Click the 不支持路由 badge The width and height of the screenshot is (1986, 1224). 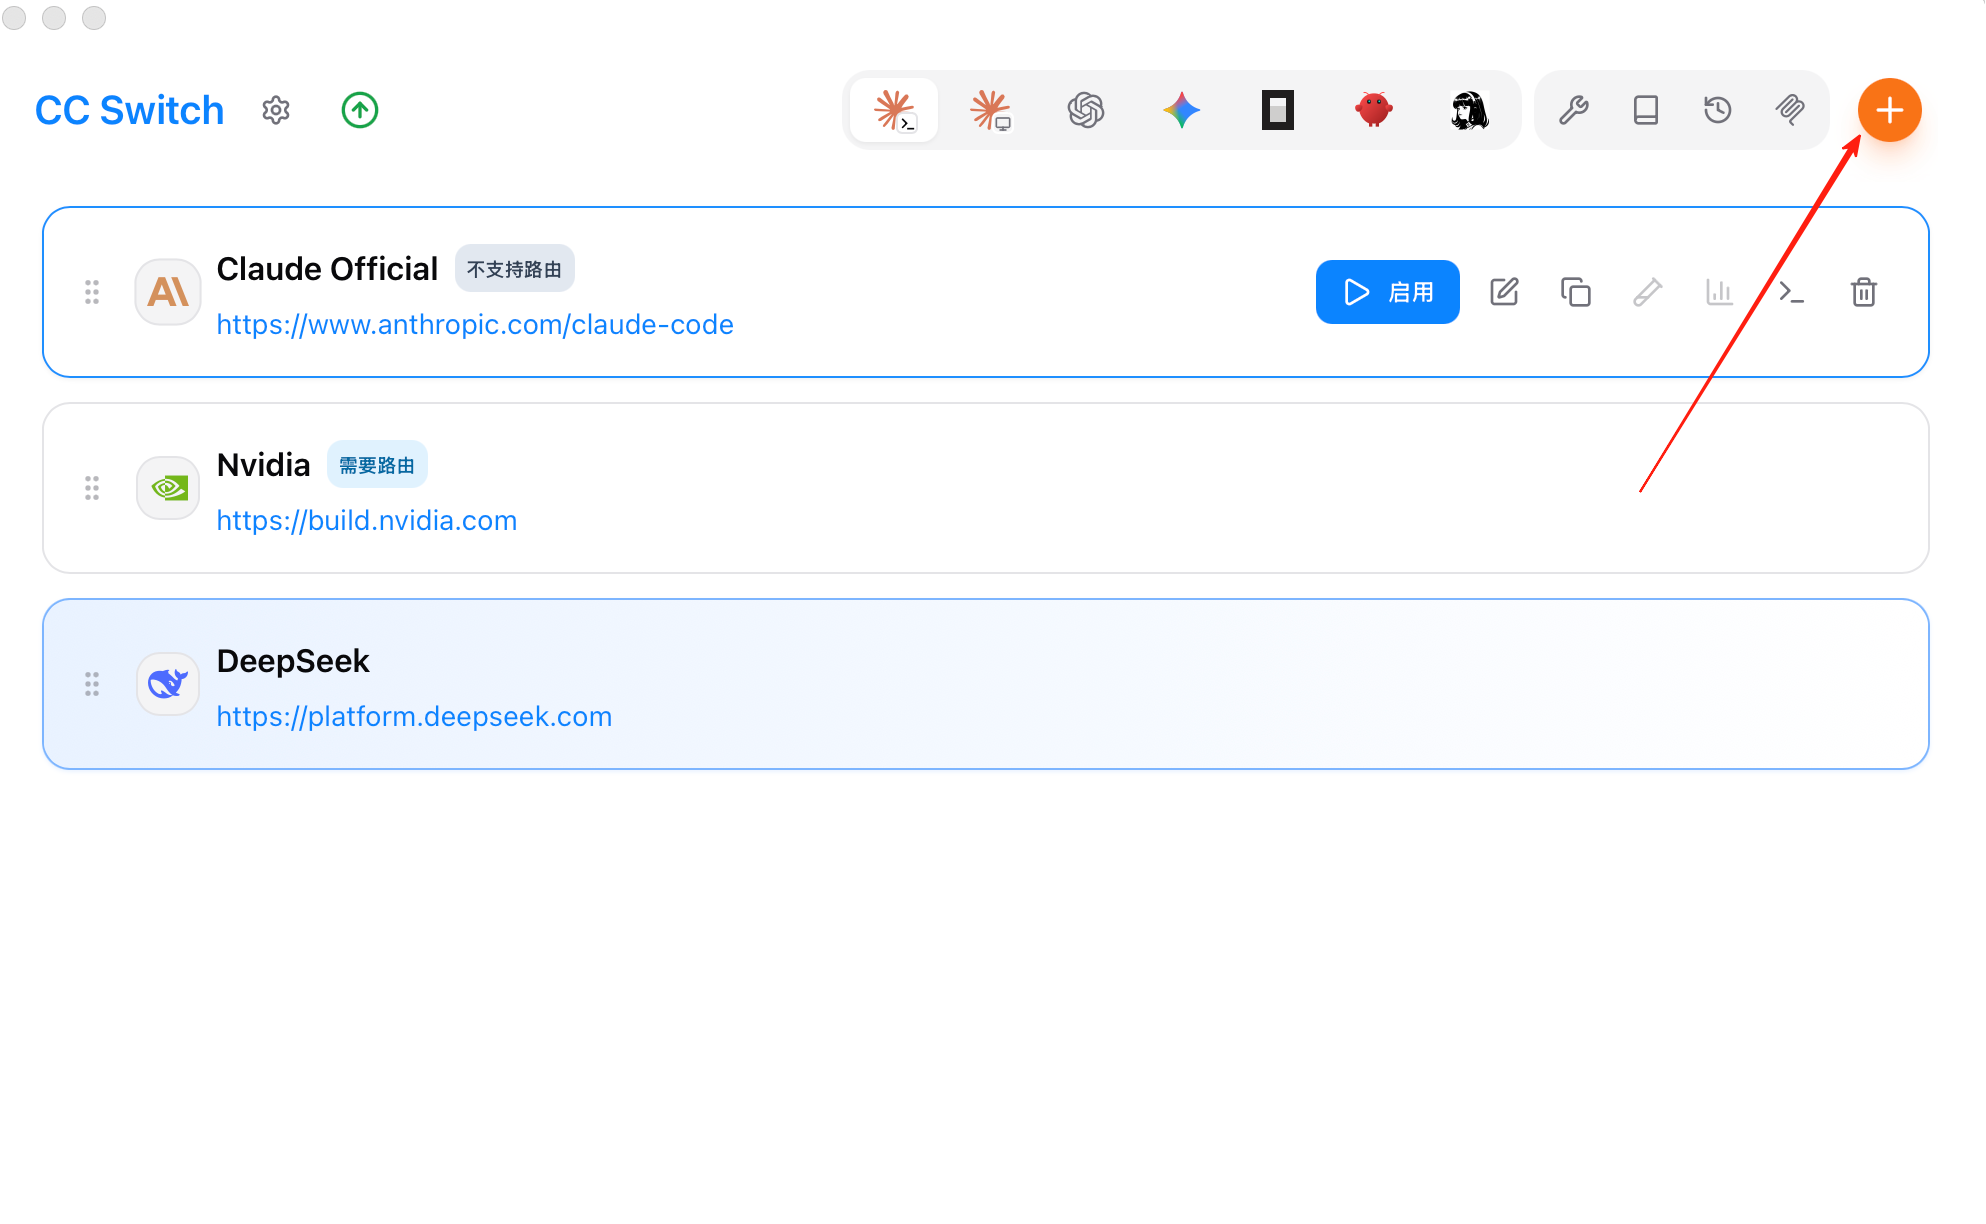point(515,268)
